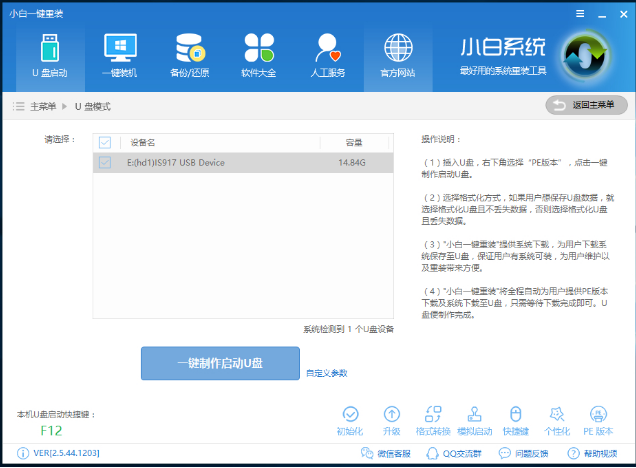636x468 pixels.
Task: Switch to the 备份/还原 backup tab
Action: pyautogui.click(x=189, y=55)
